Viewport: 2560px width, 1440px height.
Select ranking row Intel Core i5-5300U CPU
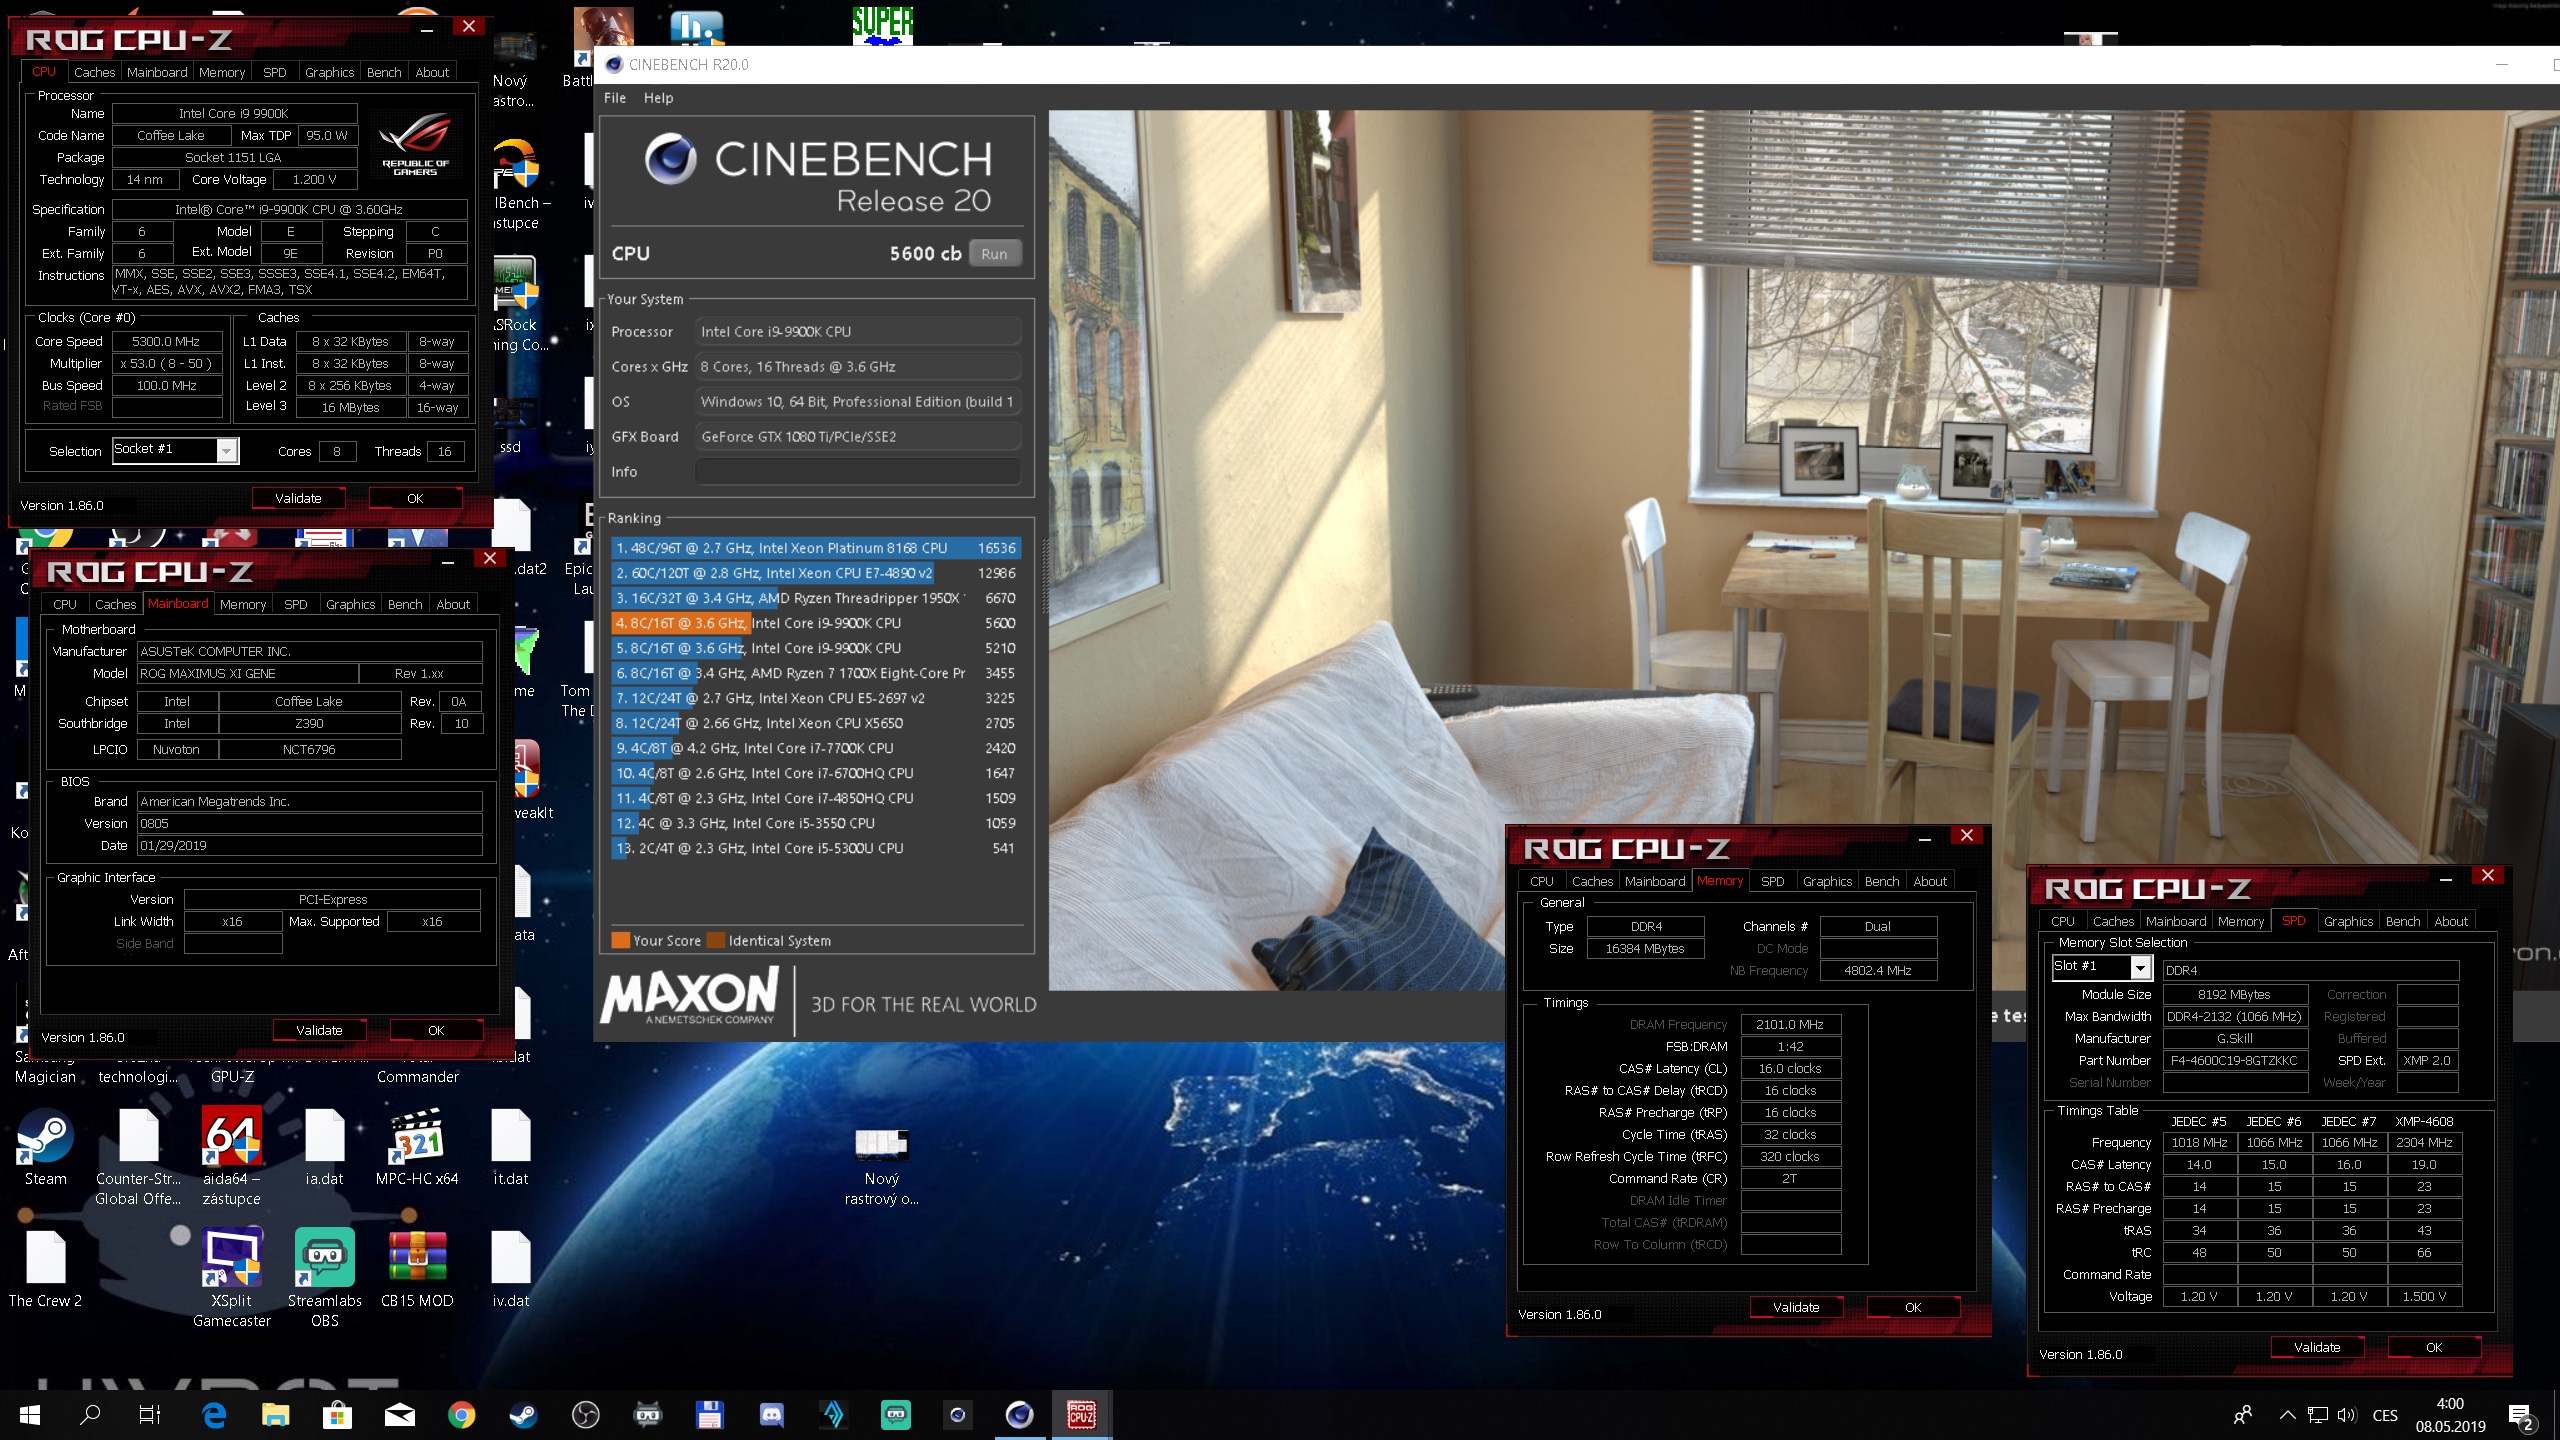tap(816, 848)
